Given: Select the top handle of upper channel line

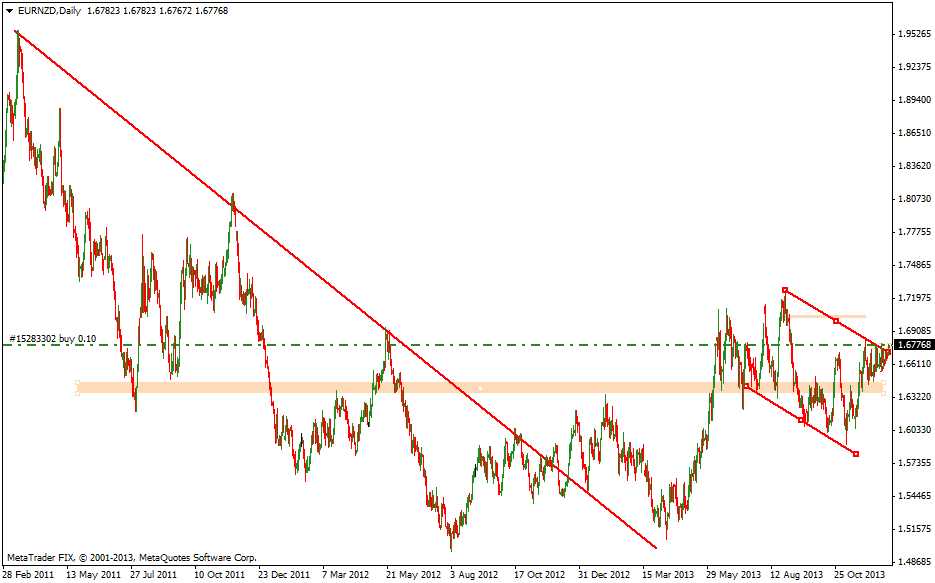Looking at the screenshot, I should pyautogui.click(x=785, y=290).
